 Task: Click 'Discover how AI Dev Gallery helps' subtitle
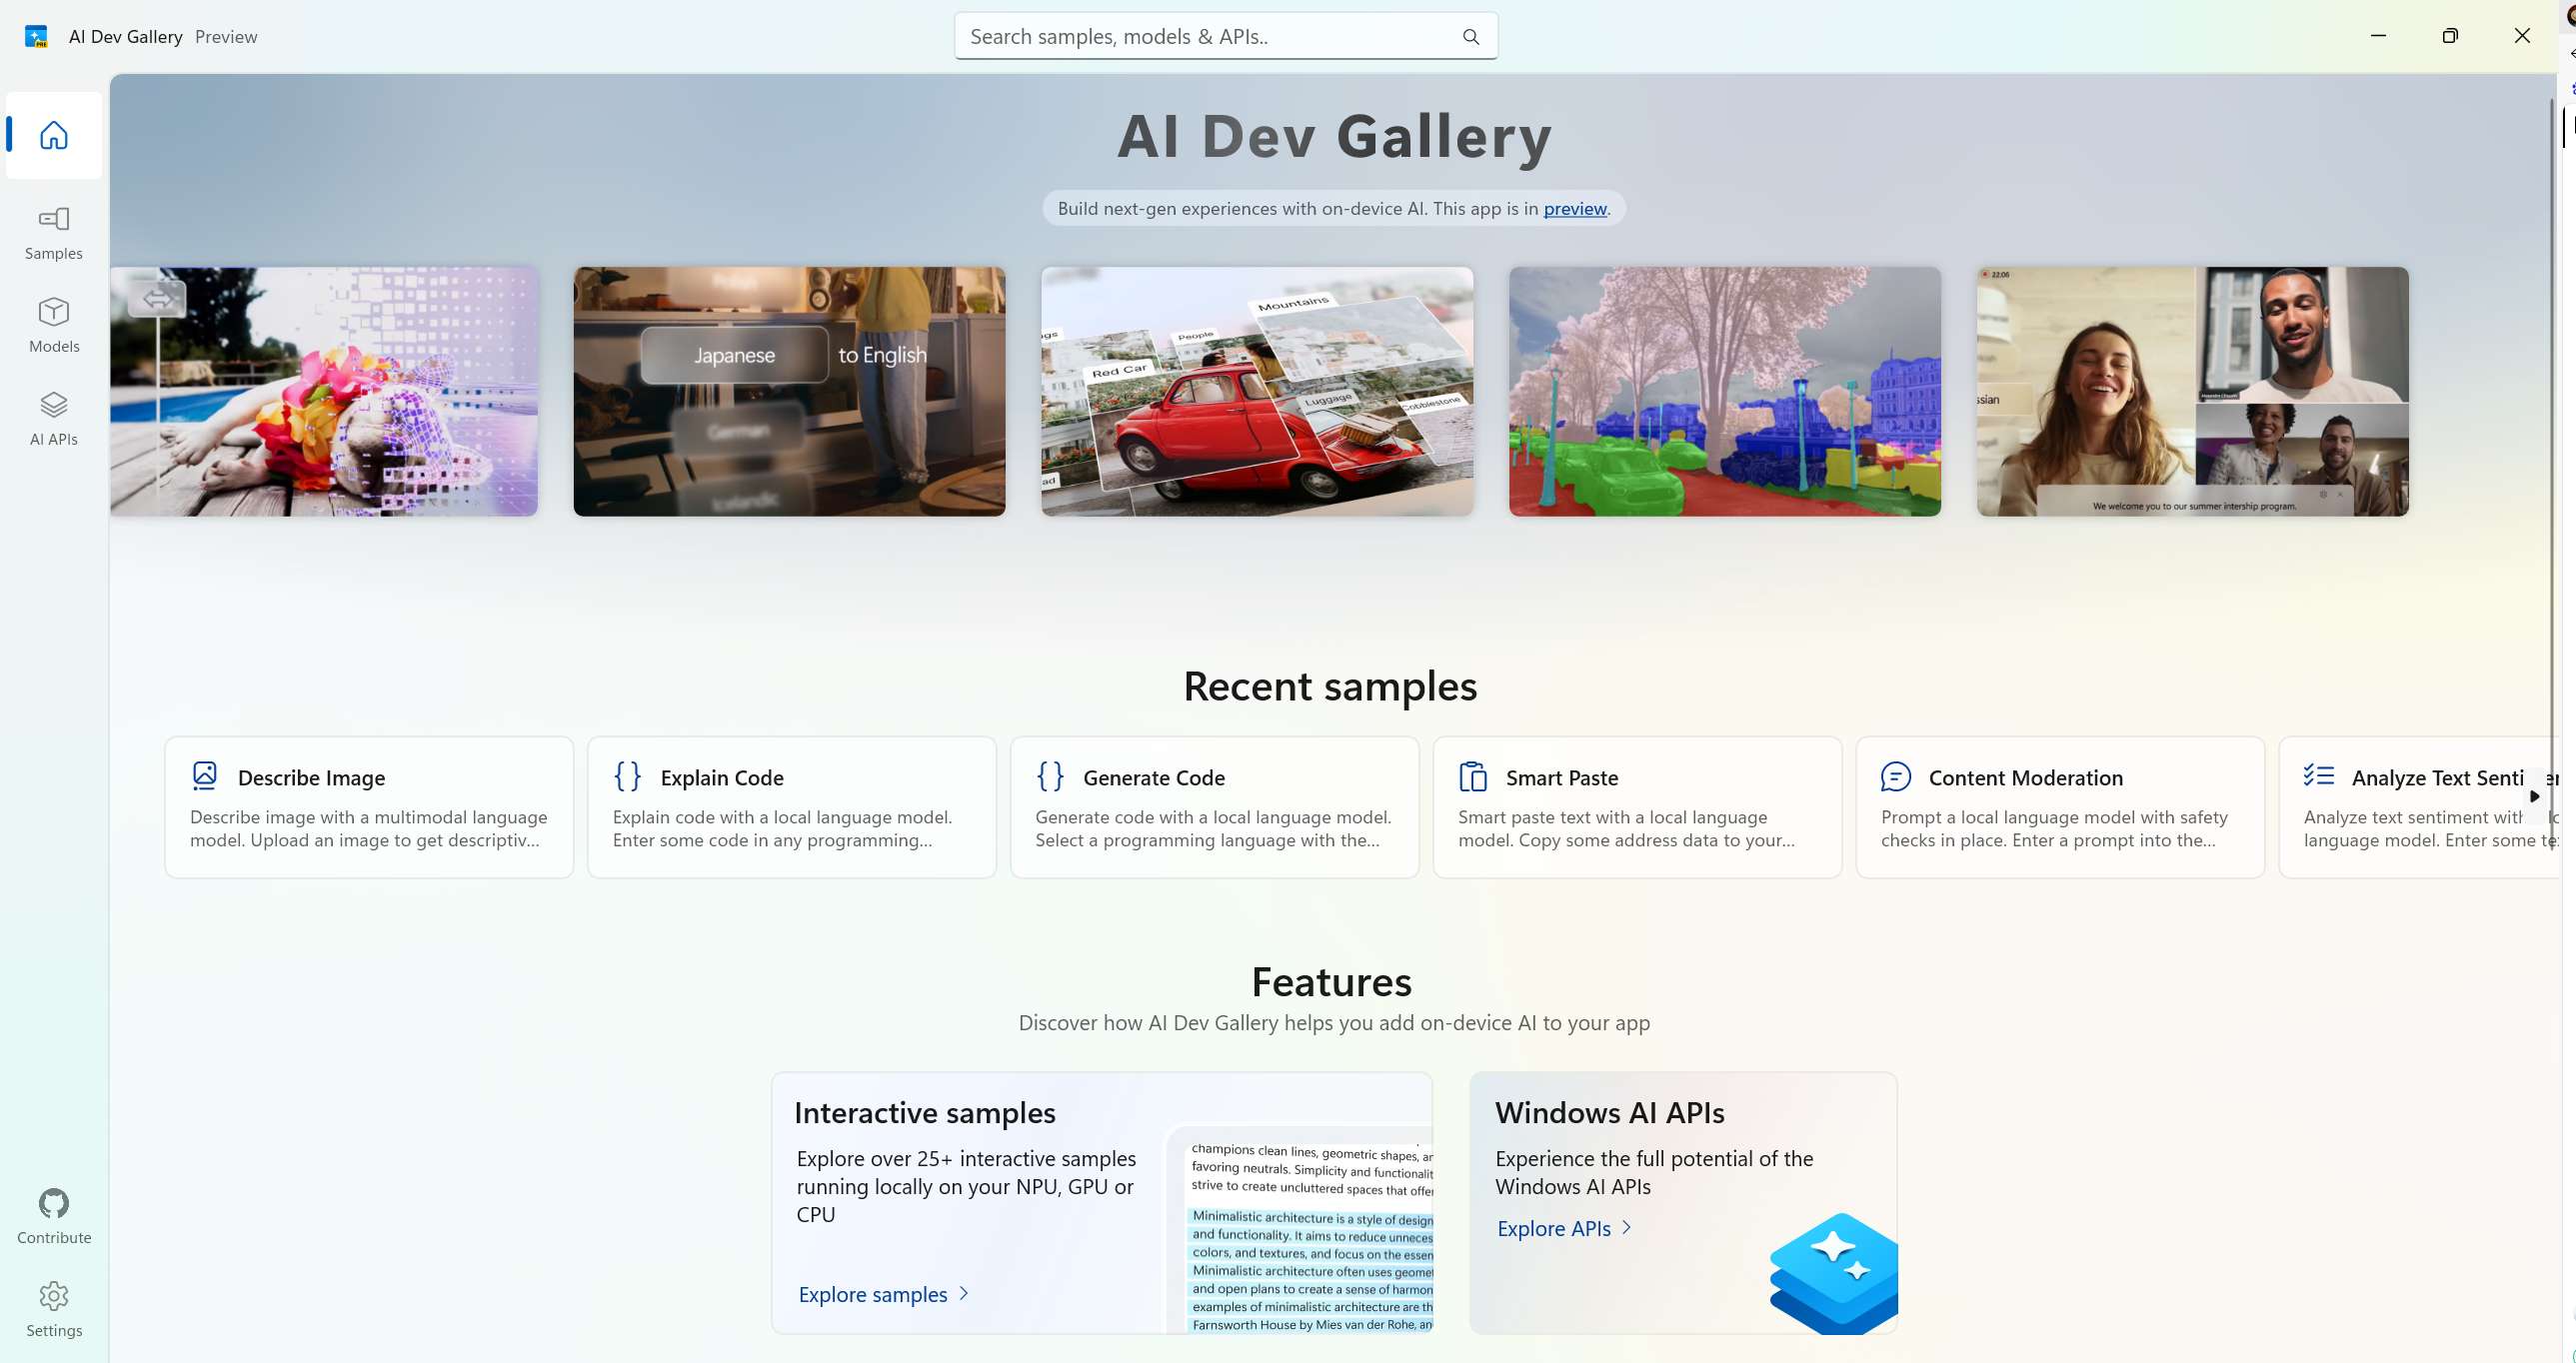(x=1334, y=1023)
